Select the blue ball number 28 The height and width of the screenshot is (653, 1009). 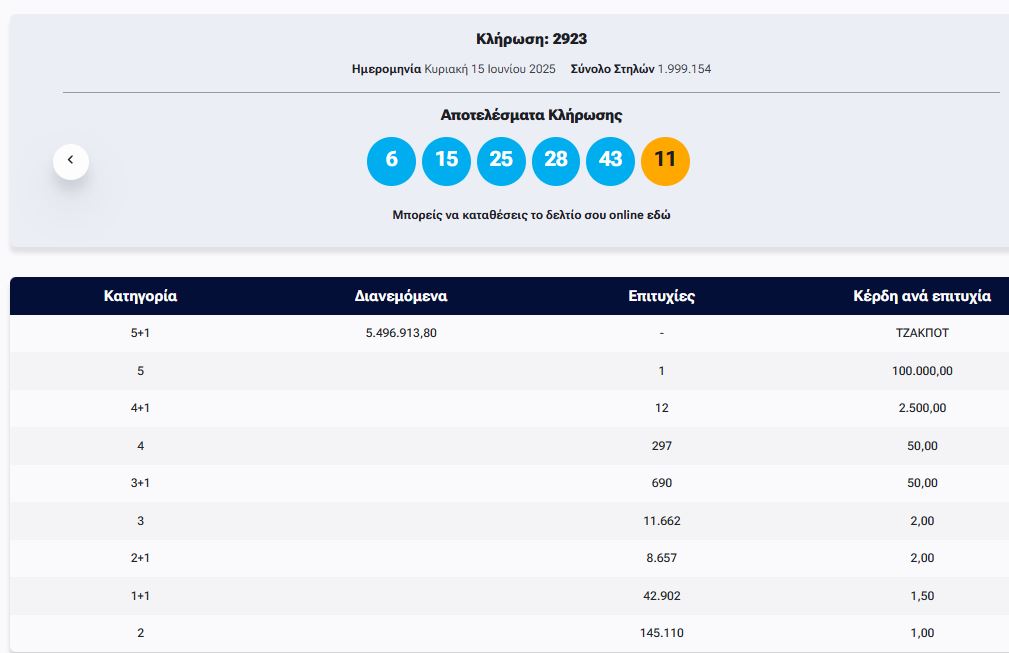click(x=556, y=160)
